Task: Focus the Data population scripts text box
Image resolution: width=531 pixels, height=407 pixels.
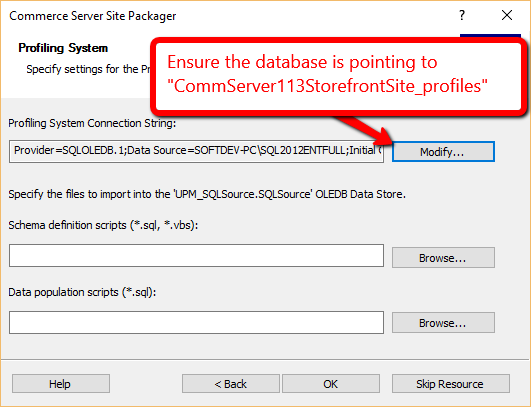Action: point(196,322)
